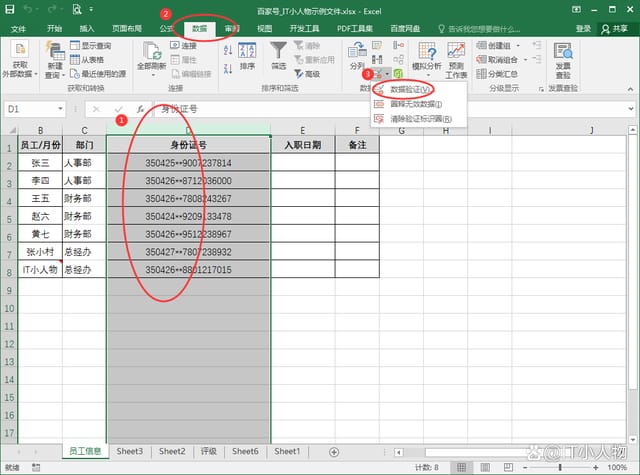This screenshot has width=640, height=475.
Task: Open 模拟分析 what-if analysis
Action: [x=427, y=57]
